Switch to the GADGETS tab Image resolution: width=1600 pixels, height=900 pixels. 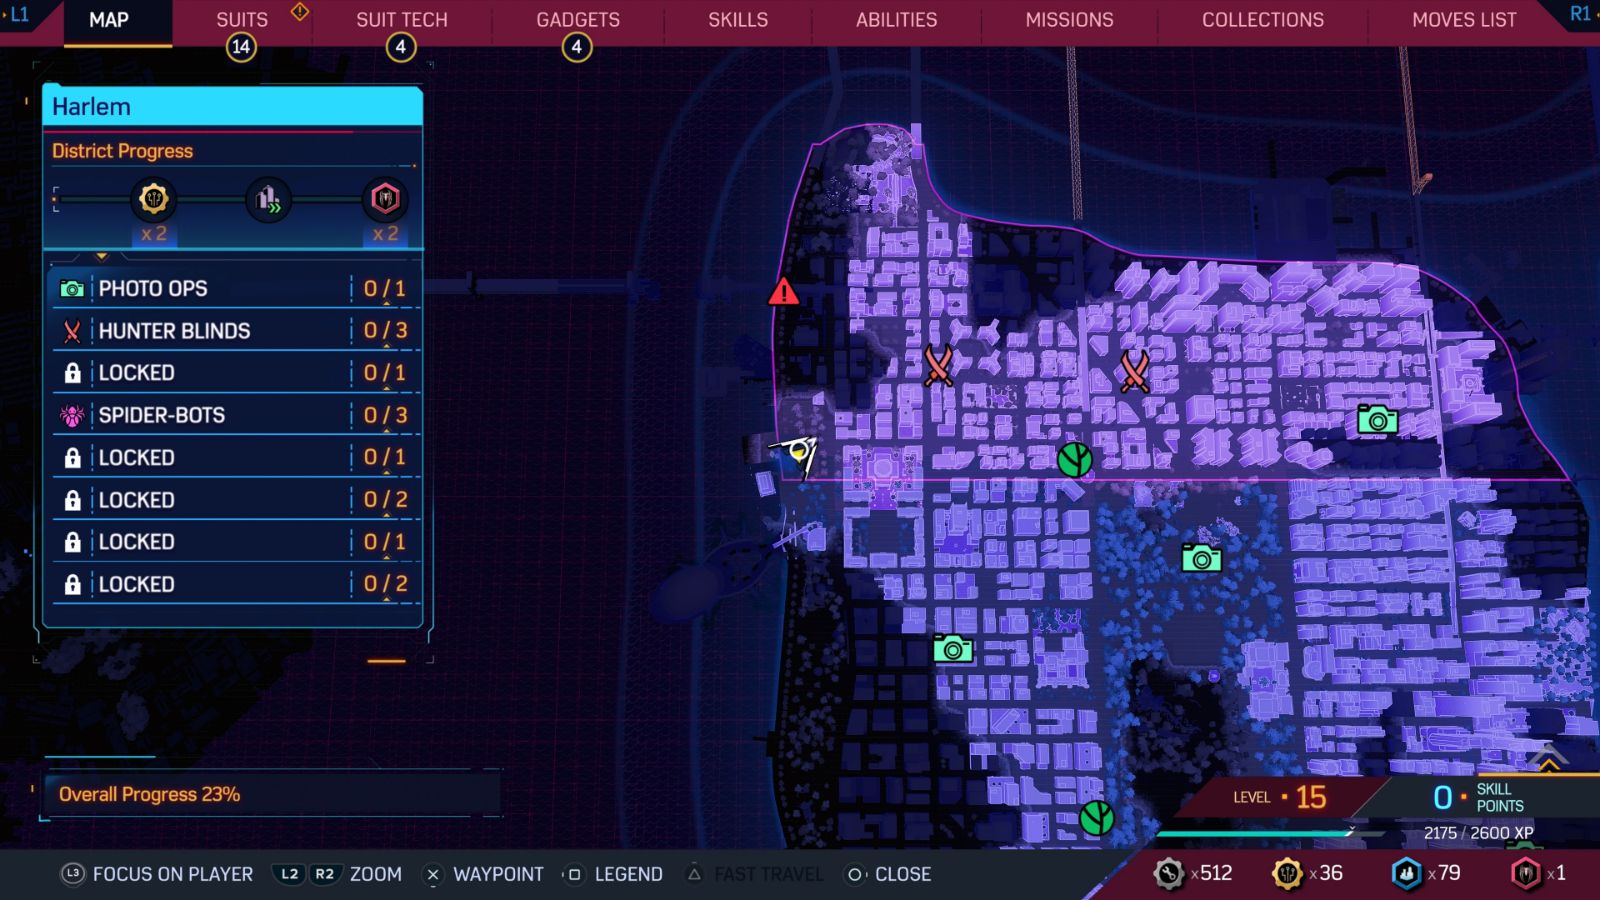578,19
